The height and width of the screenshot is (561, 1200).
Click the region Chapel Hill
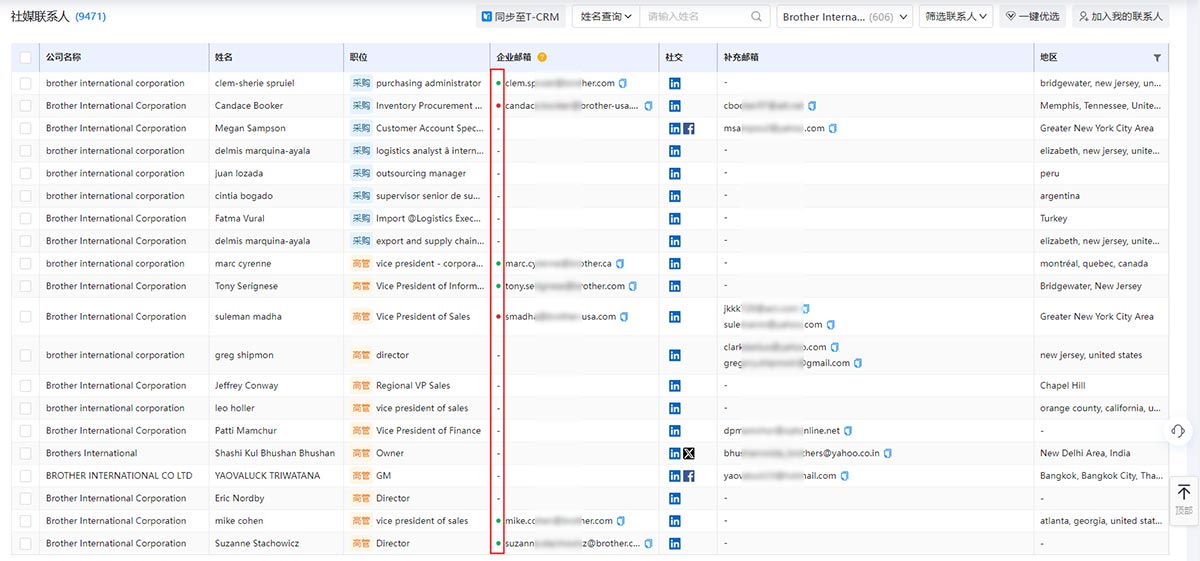point(1062,386)
